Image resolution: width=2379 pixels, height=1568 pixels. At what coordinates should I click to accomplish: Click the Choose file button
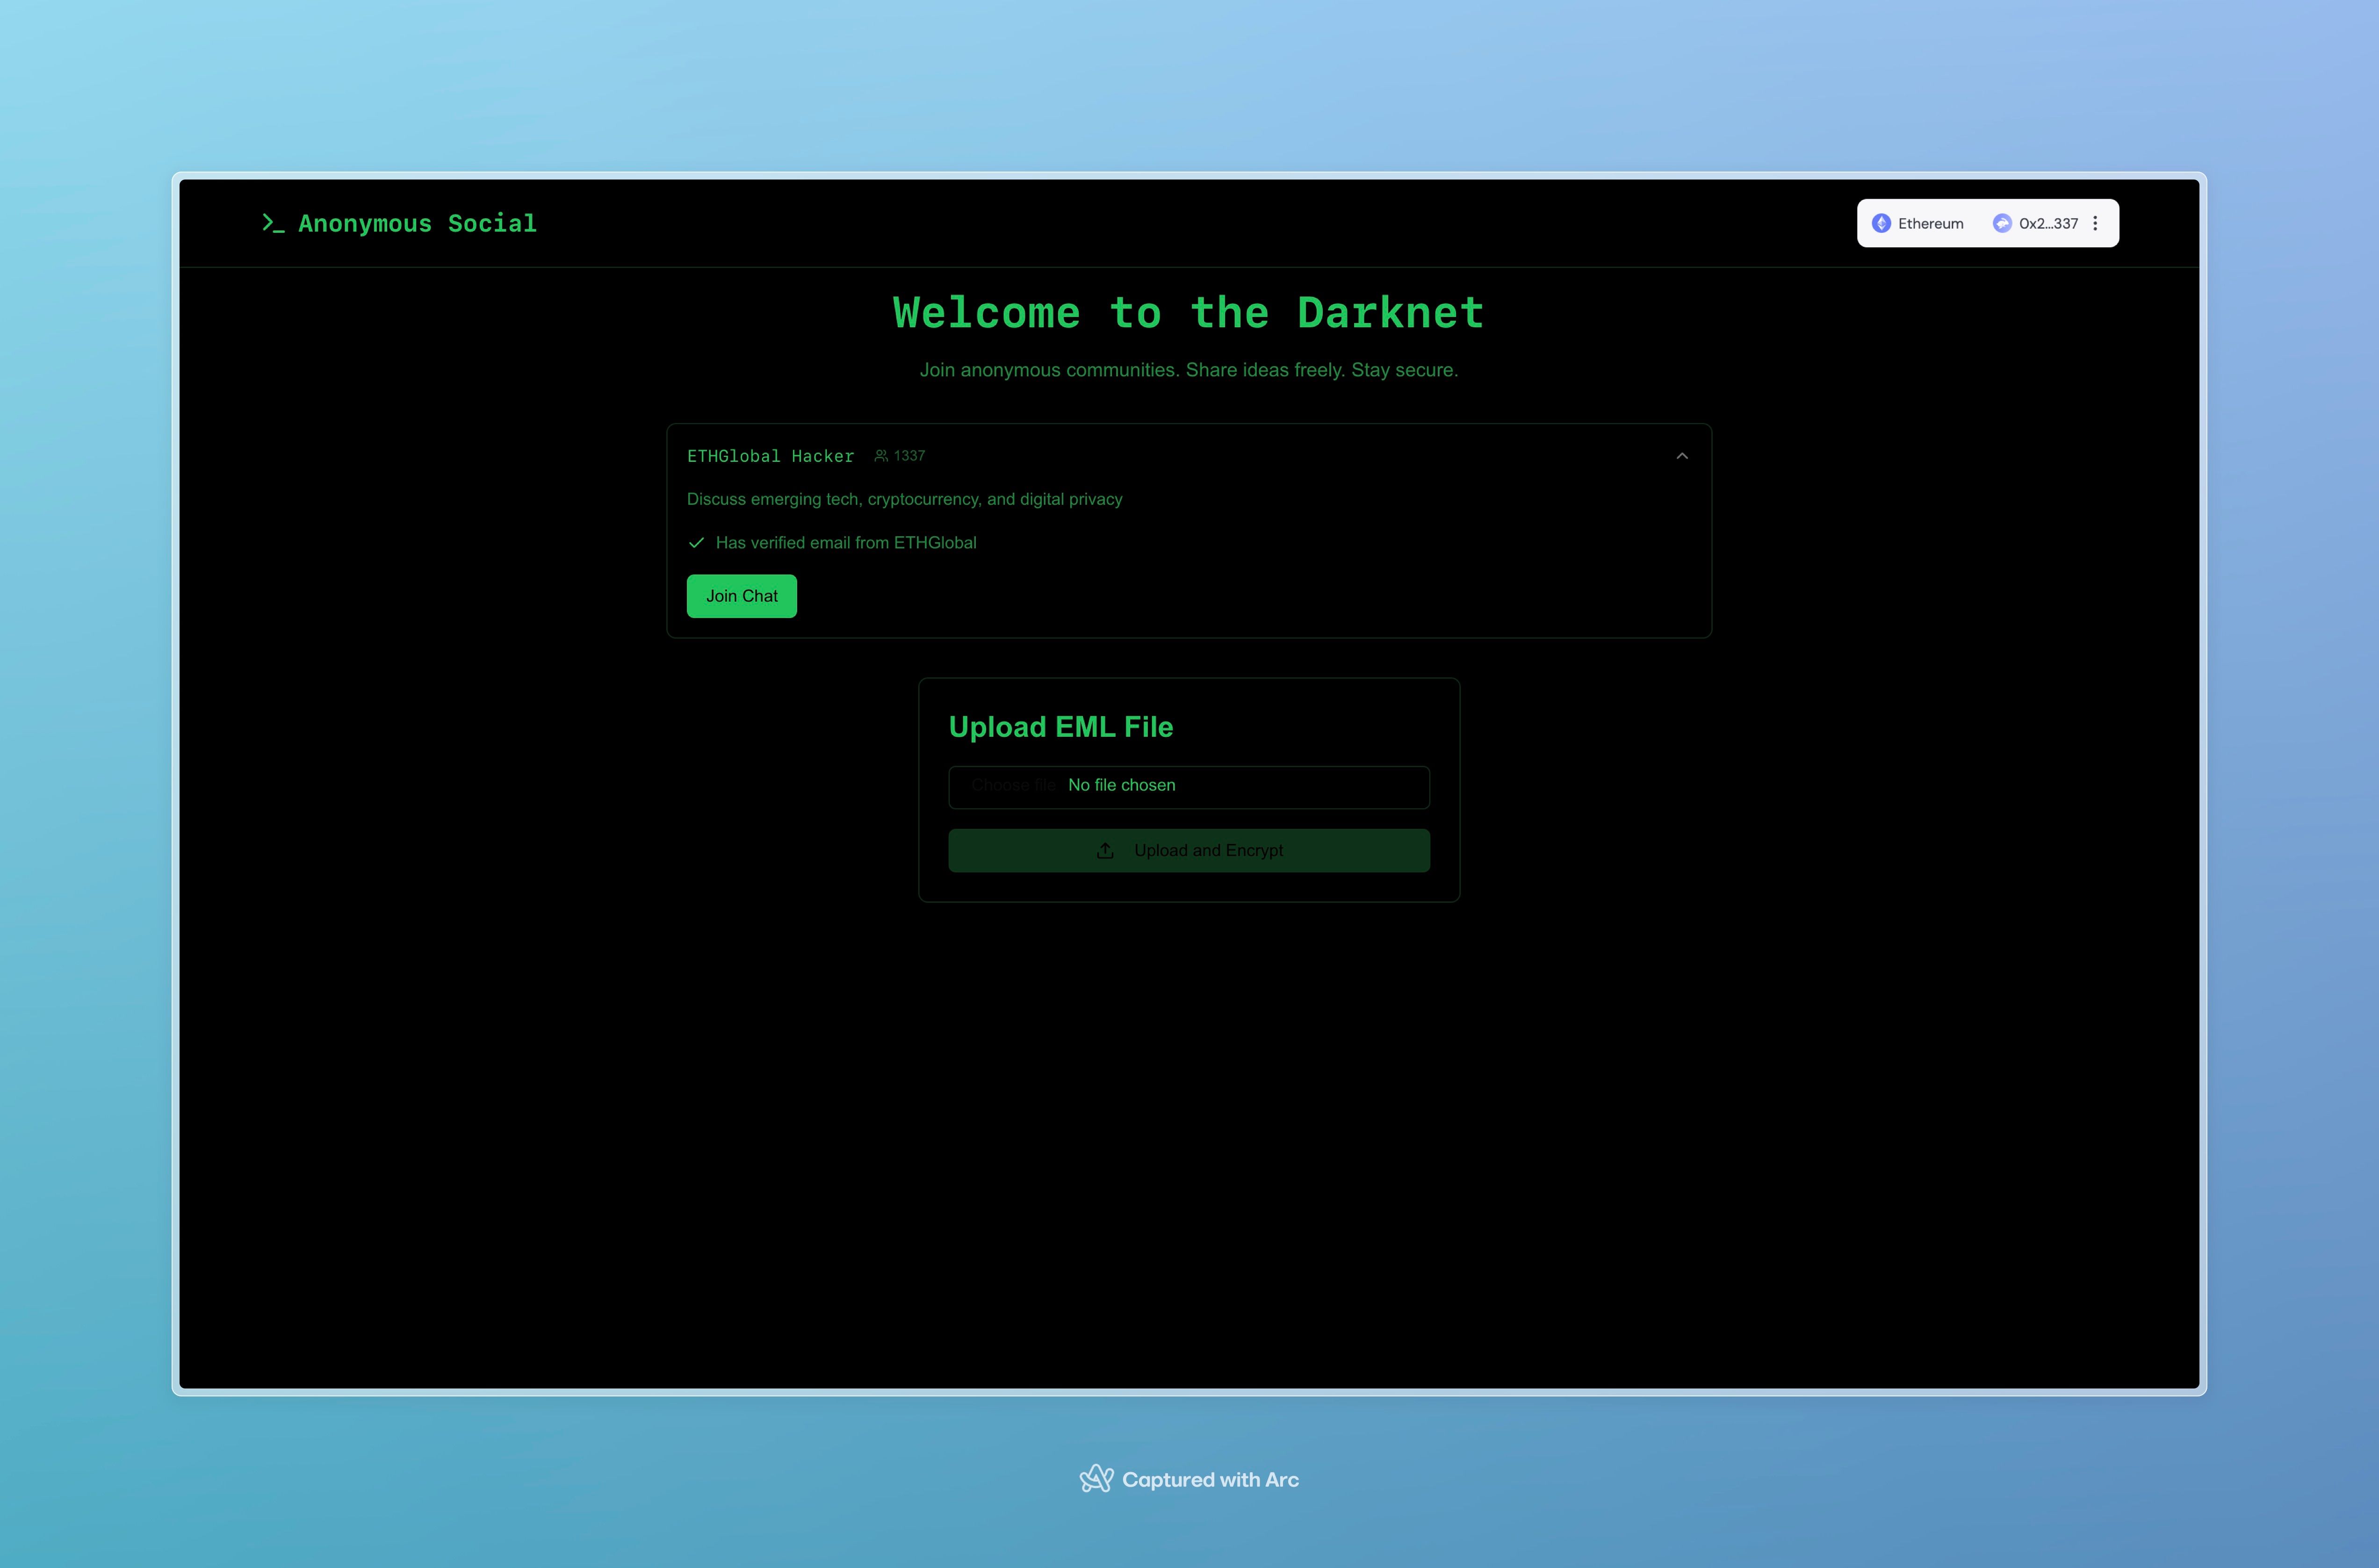coord(1013,786)
